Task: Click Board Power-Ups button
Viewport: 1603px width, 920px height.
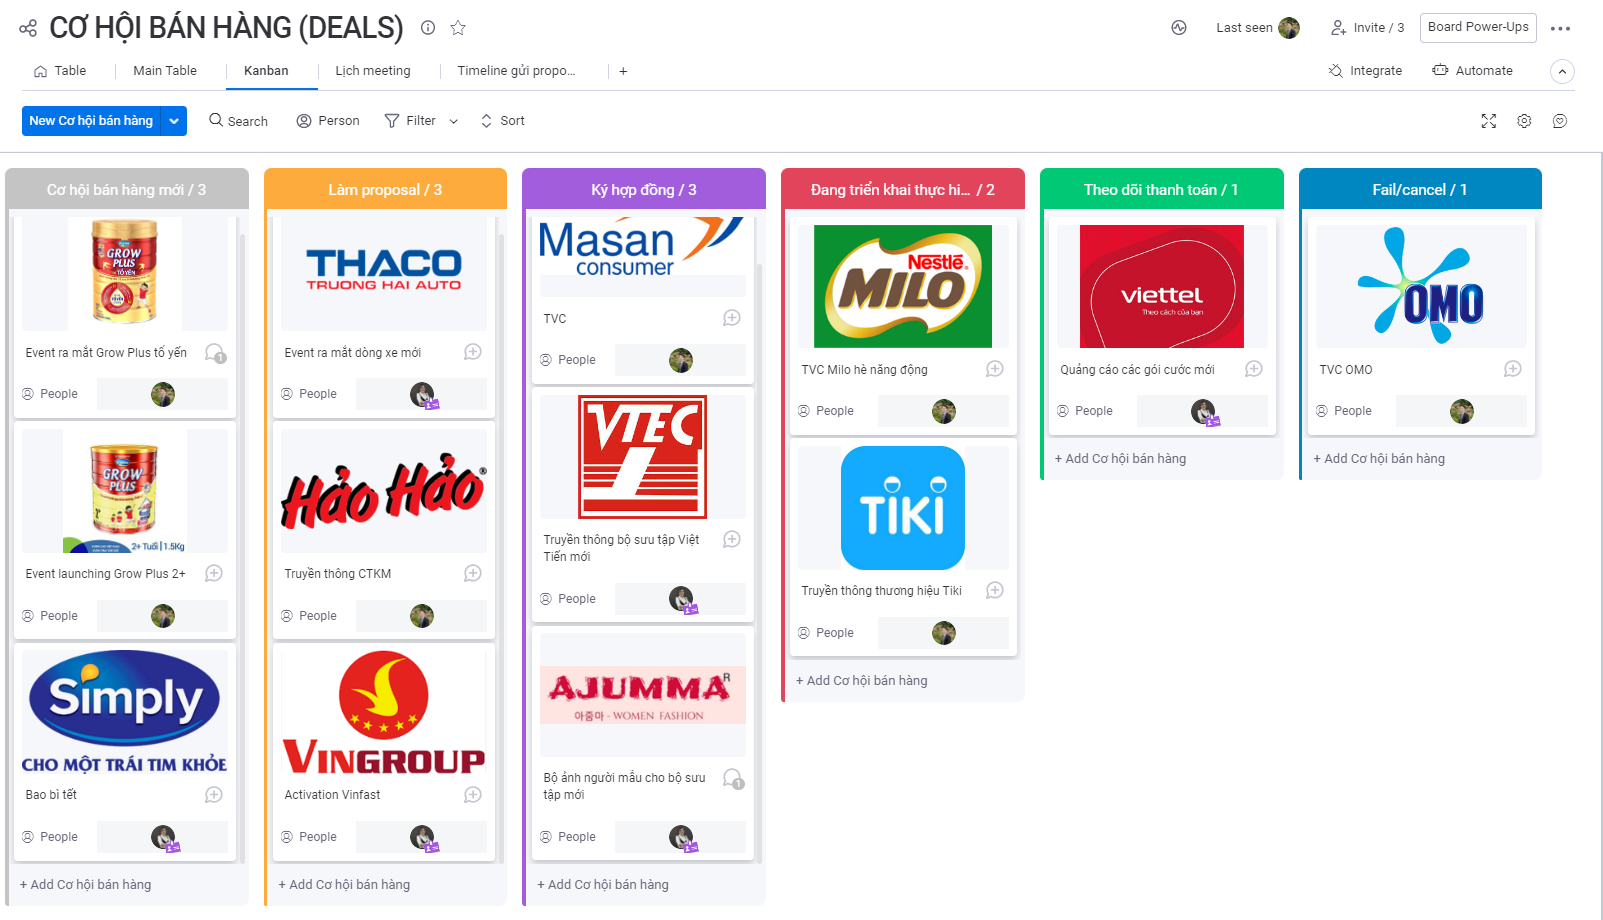Action: 1478,27
